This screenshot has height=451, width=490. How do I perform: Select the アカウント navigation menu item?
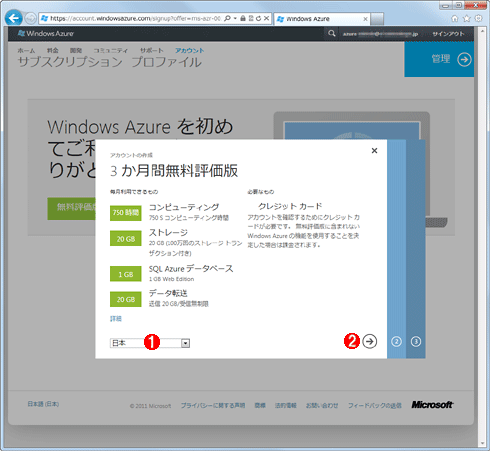pyautogui.click(x=189, y=50)
